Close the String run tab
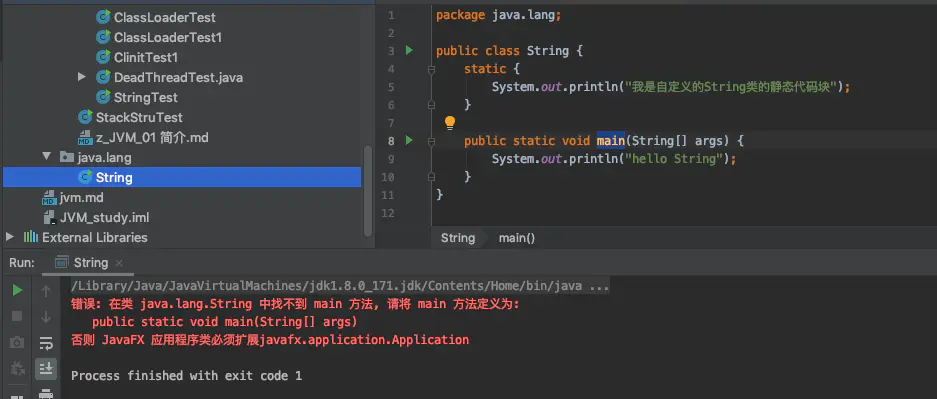The width and height of the screenshot is (937, 399). [x=119, y=263]
